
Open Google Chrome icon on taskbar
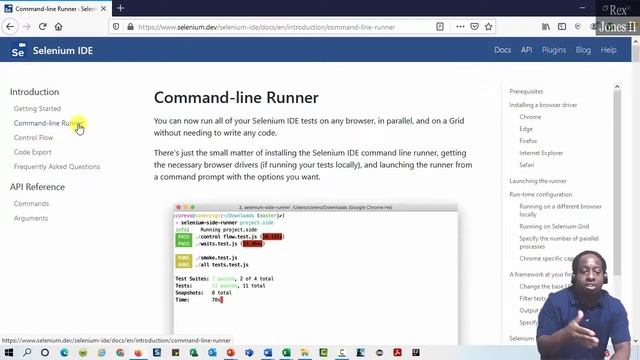click(120, 353)
